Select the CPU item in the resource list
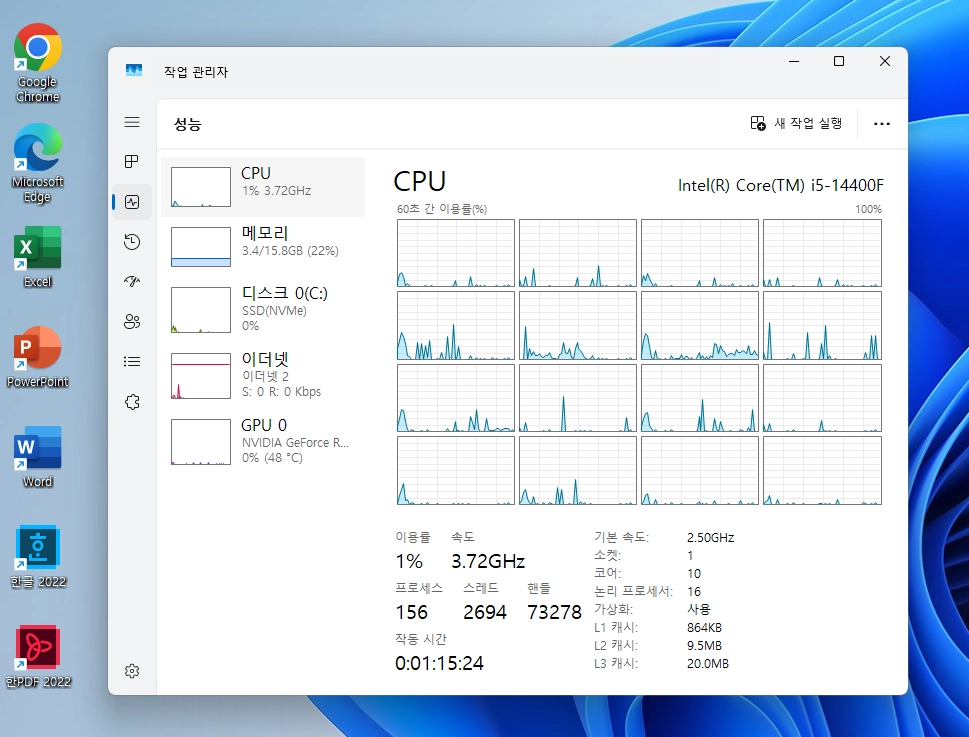The width and height of the screenshot is (969, 737). (263, 187)
